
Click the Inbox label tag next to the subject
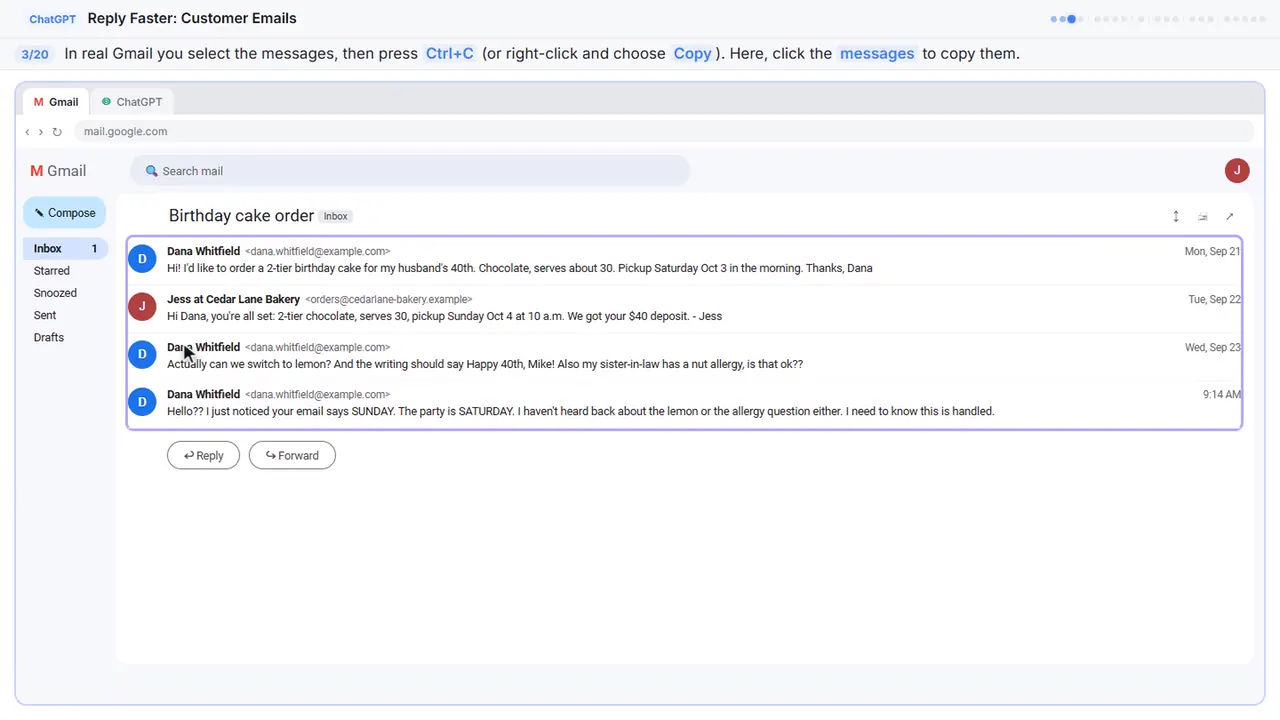pos(336,216)
